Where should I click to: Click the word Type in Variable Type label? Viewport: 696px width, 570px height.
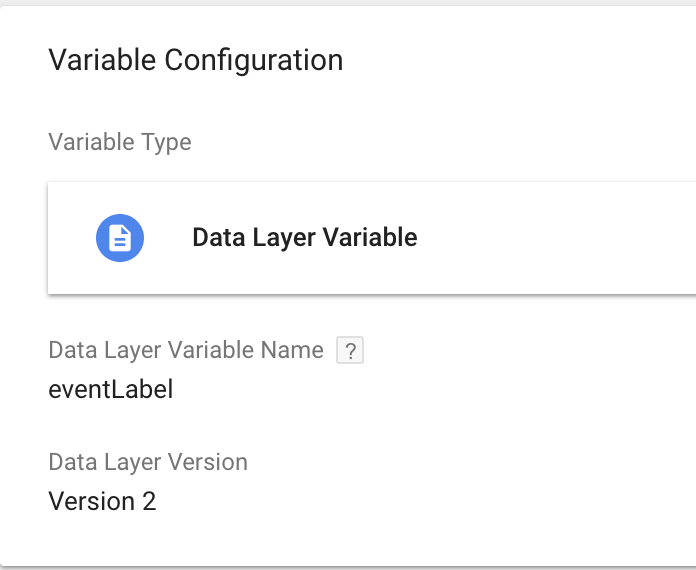coord(166,142)
